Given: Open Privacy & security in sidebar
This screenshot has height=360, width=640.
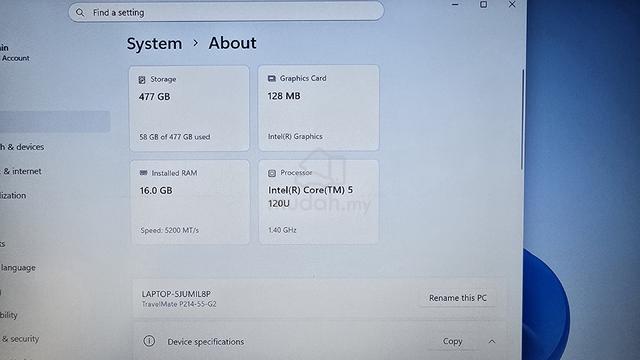Looking at the screenshot, I should tap(20, 339).
